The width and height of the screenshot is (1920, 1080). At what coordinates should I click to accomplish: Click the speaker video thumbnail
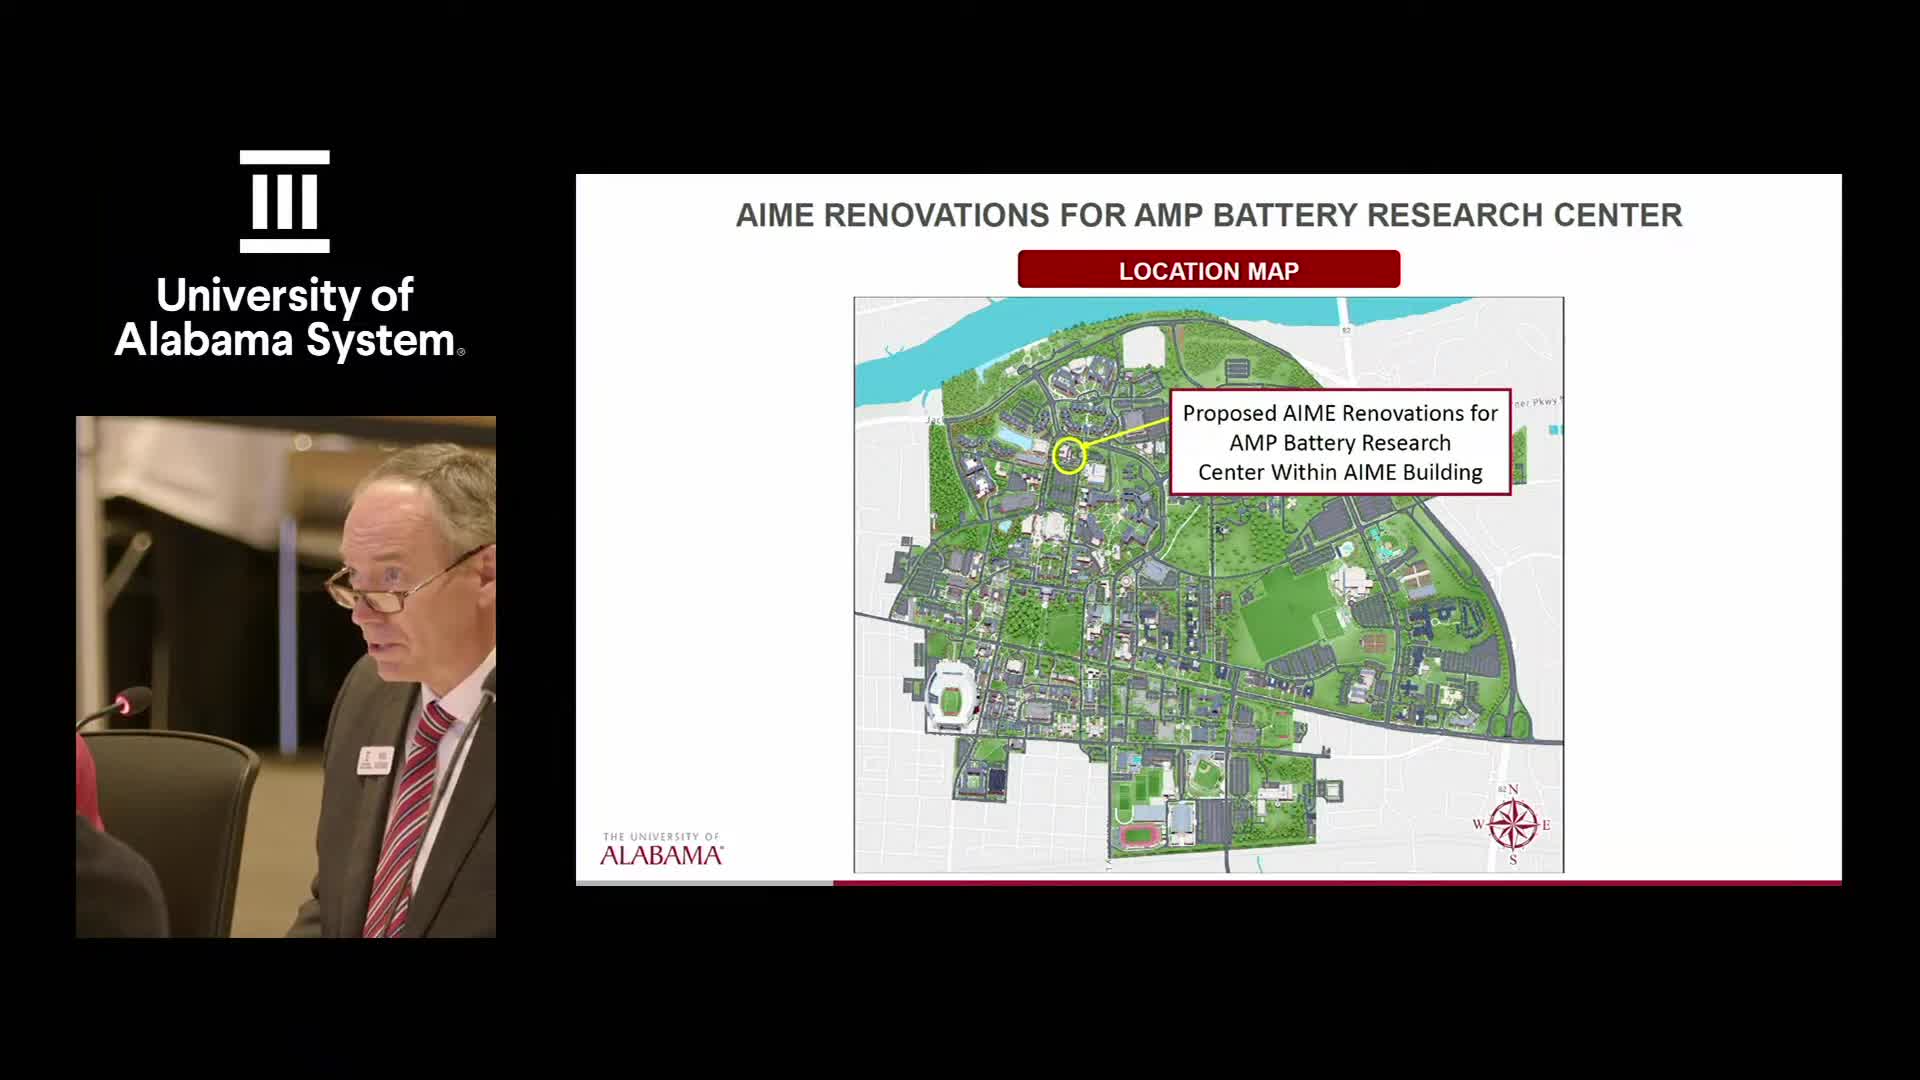[x=286, y=676]
